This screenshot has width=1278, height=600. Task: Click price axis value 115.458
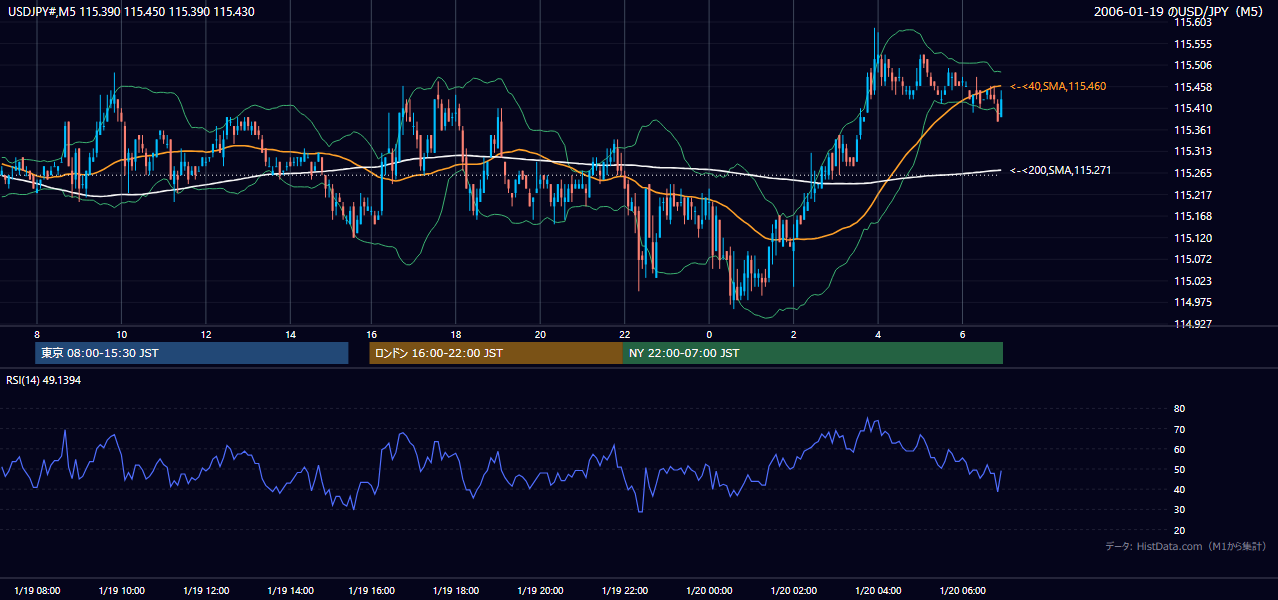[1193, 87]
